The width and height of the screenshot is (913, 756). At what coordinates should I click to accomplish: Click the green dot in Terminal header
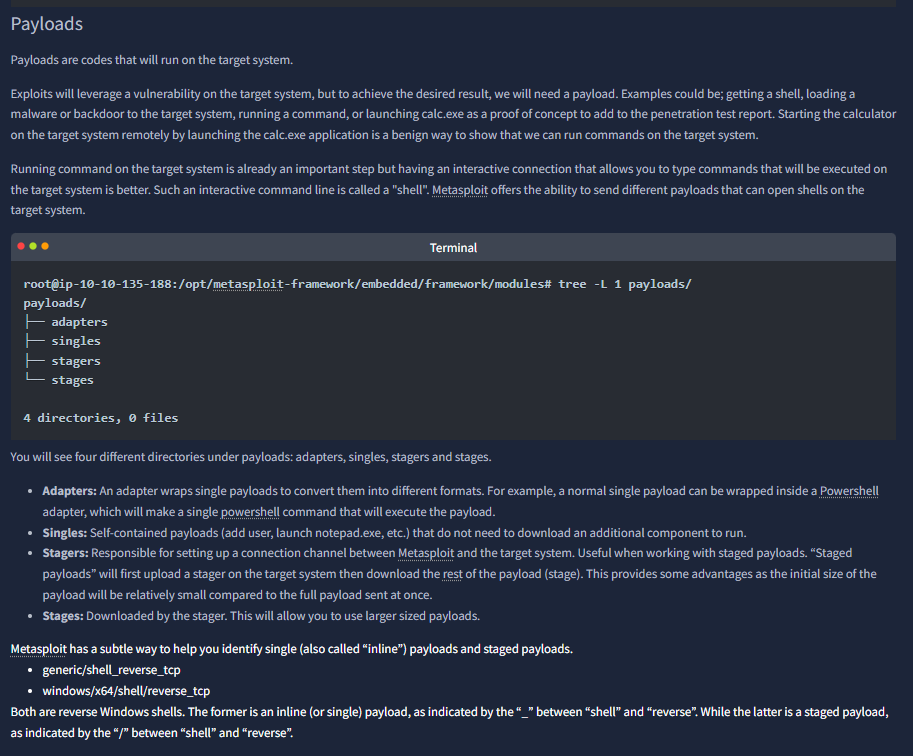click(x=33, y=246)
